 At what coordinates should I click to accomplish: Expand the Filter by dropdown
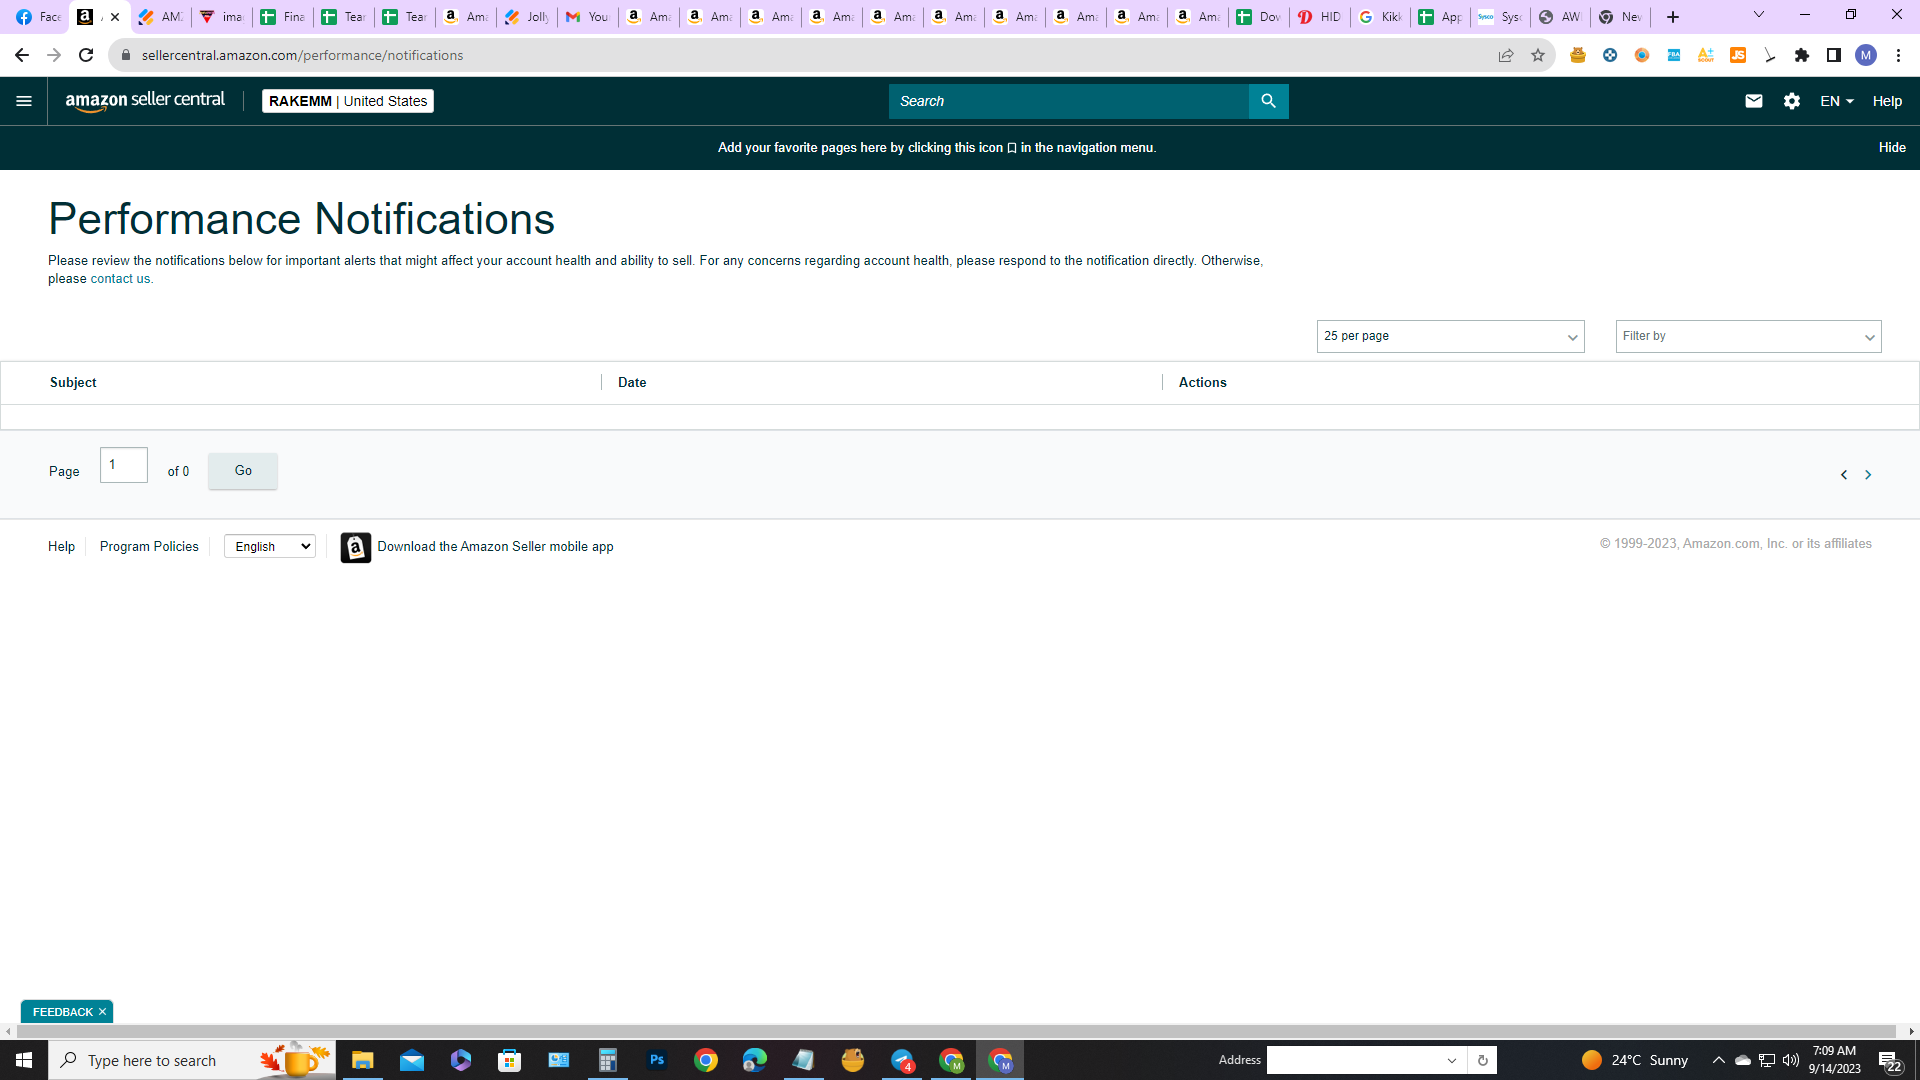tap(1748, 336)
